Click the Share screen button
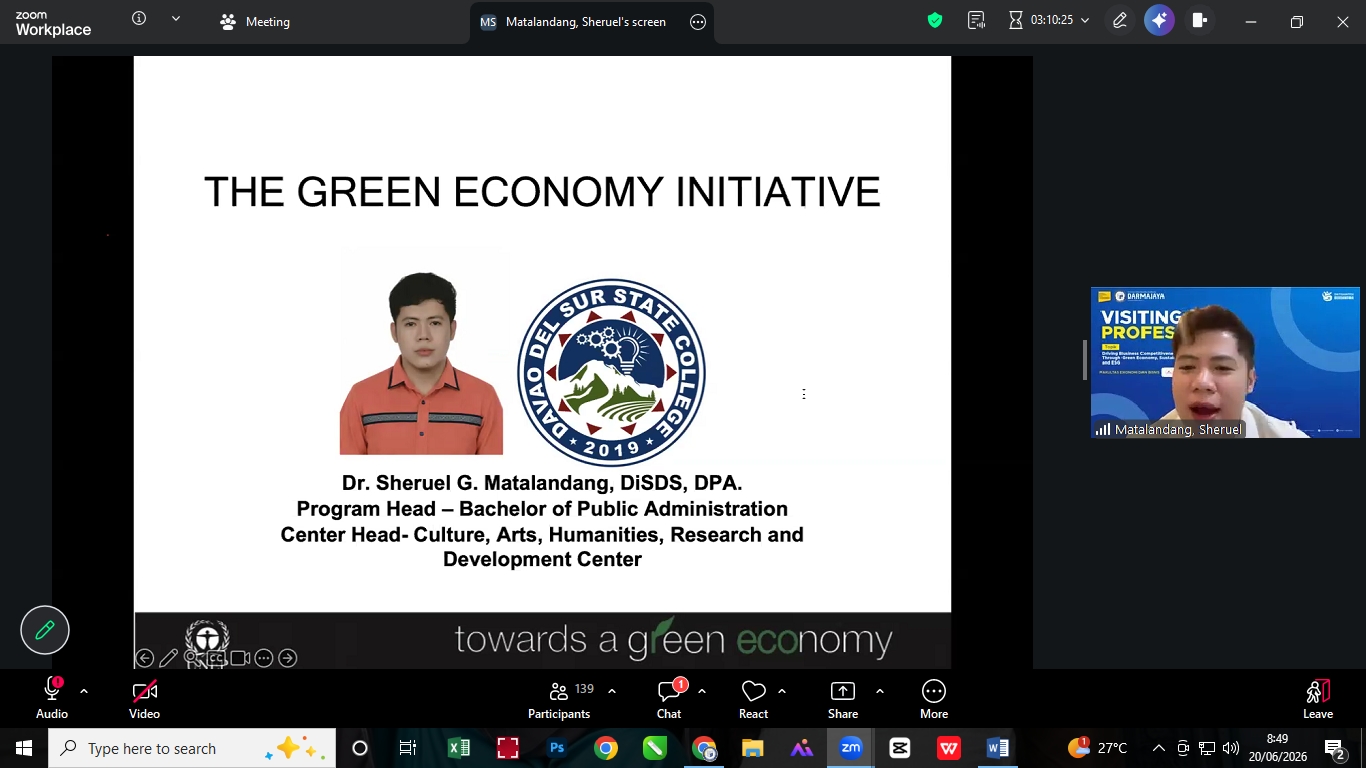 (843, 698)
